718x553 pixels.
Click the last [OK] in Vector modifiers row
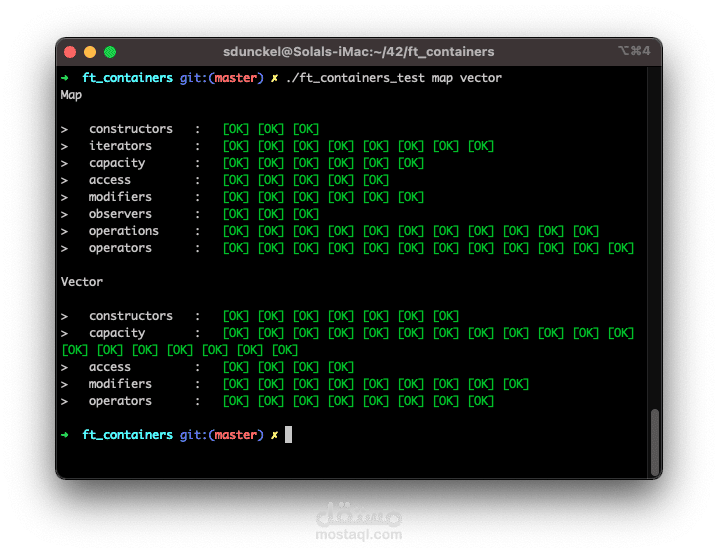(x=516, y=384)
